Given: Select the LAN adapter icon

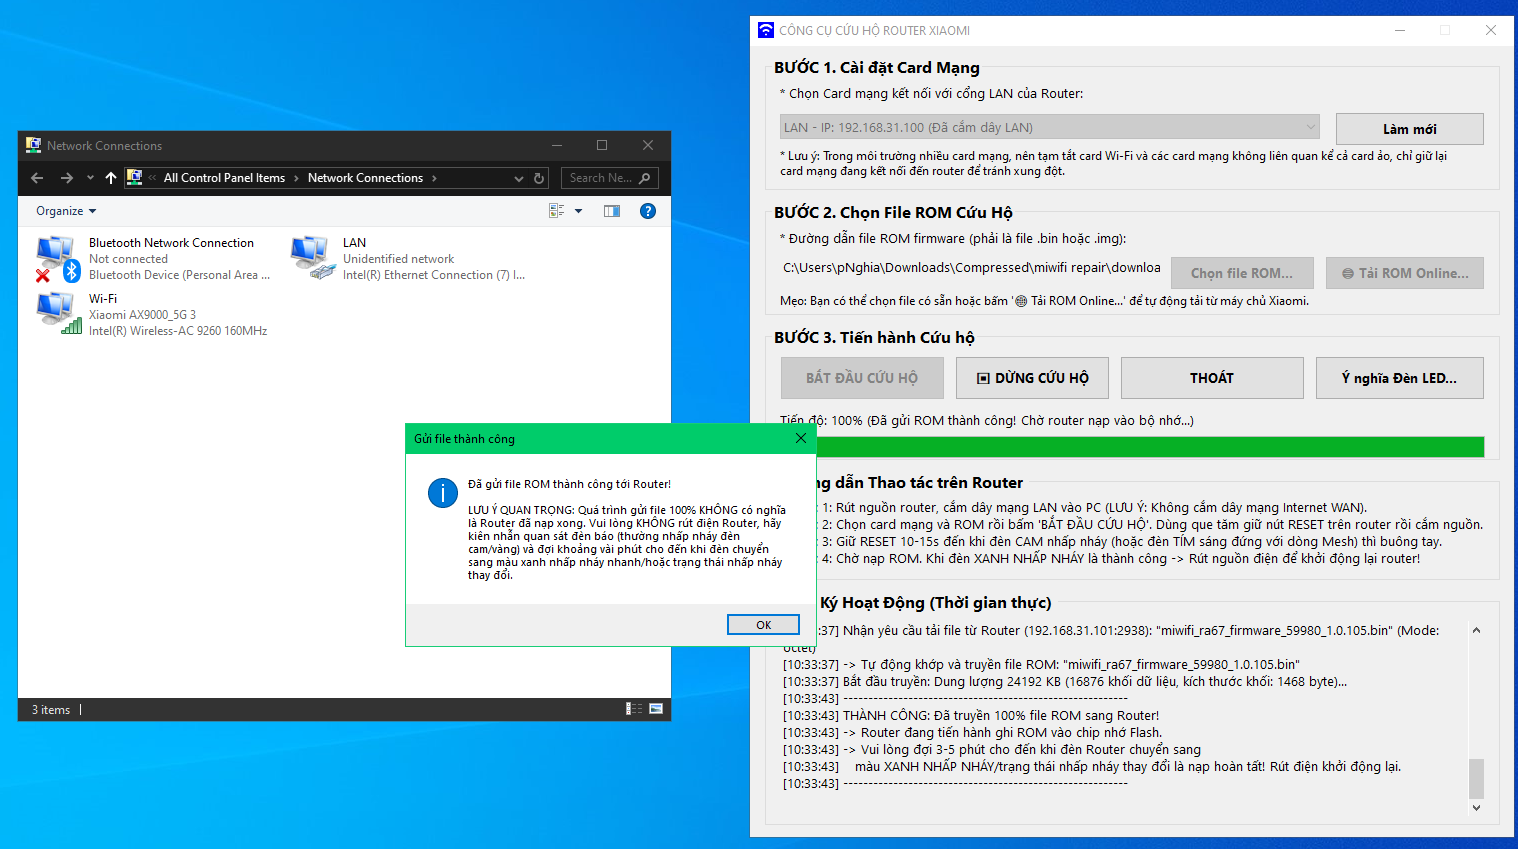Looking at the screenshot, I should pyautogui.click(x=313, y=258).
